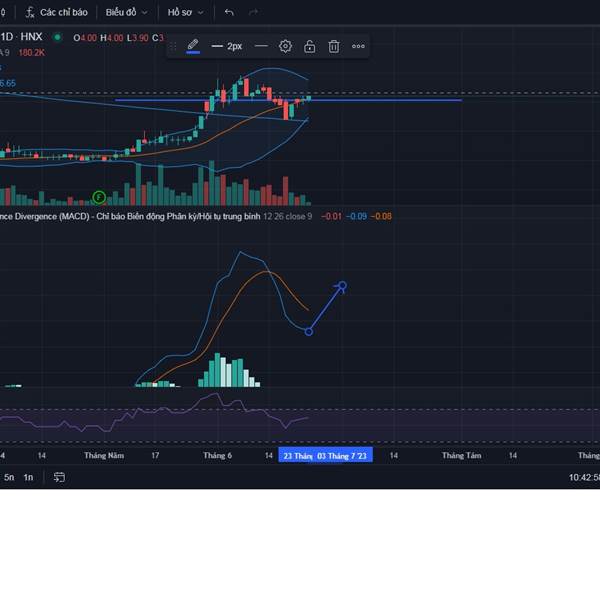Viewport: 600px width, 600px height.
Task: Open the Hồ sơ dropdown
Action: coord(185,13)
